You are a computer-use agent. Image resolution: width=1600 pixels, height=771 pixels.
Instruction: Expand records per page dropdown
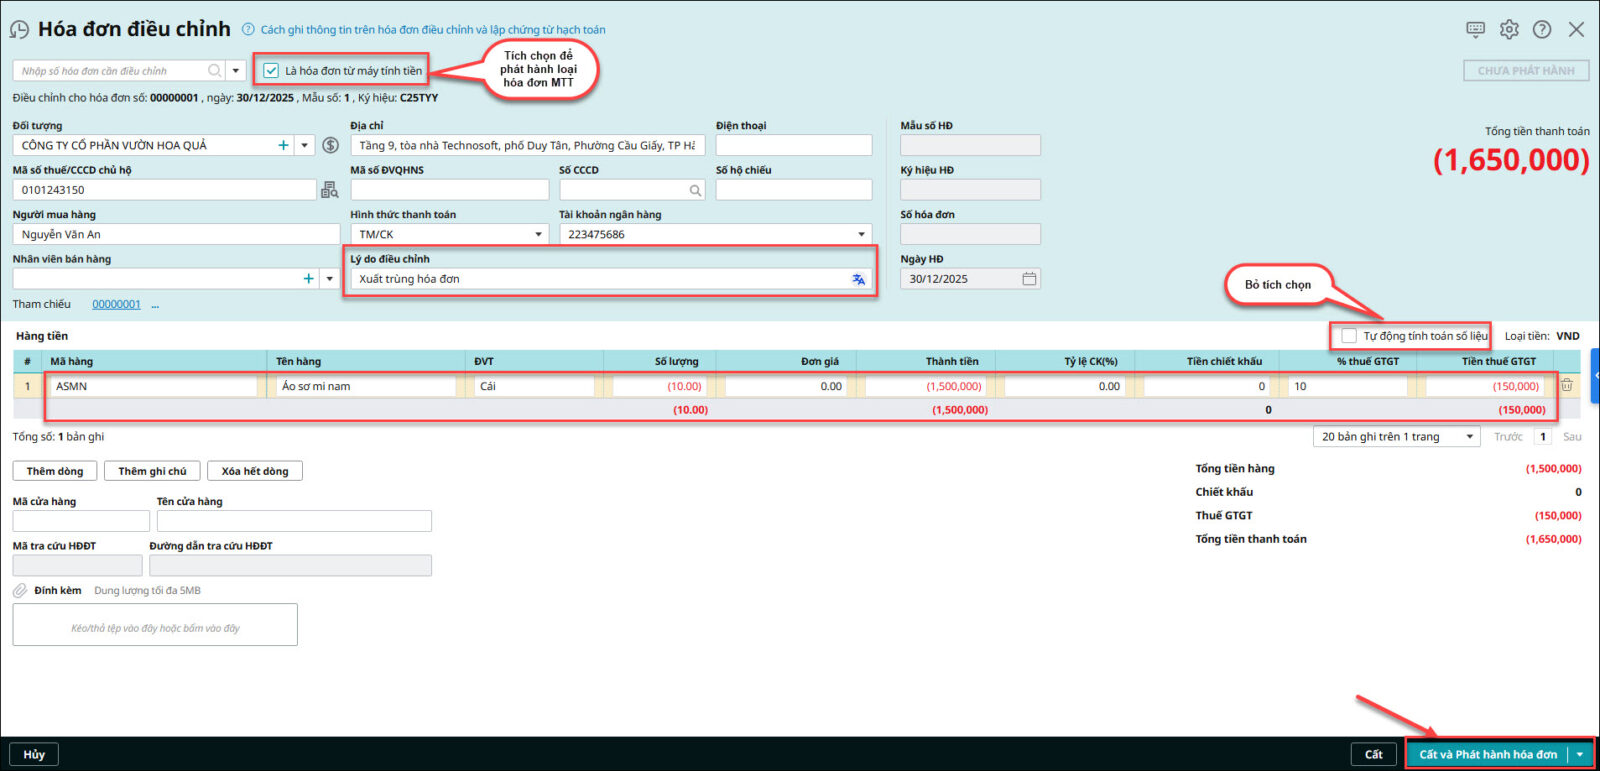pos(1469,437)
